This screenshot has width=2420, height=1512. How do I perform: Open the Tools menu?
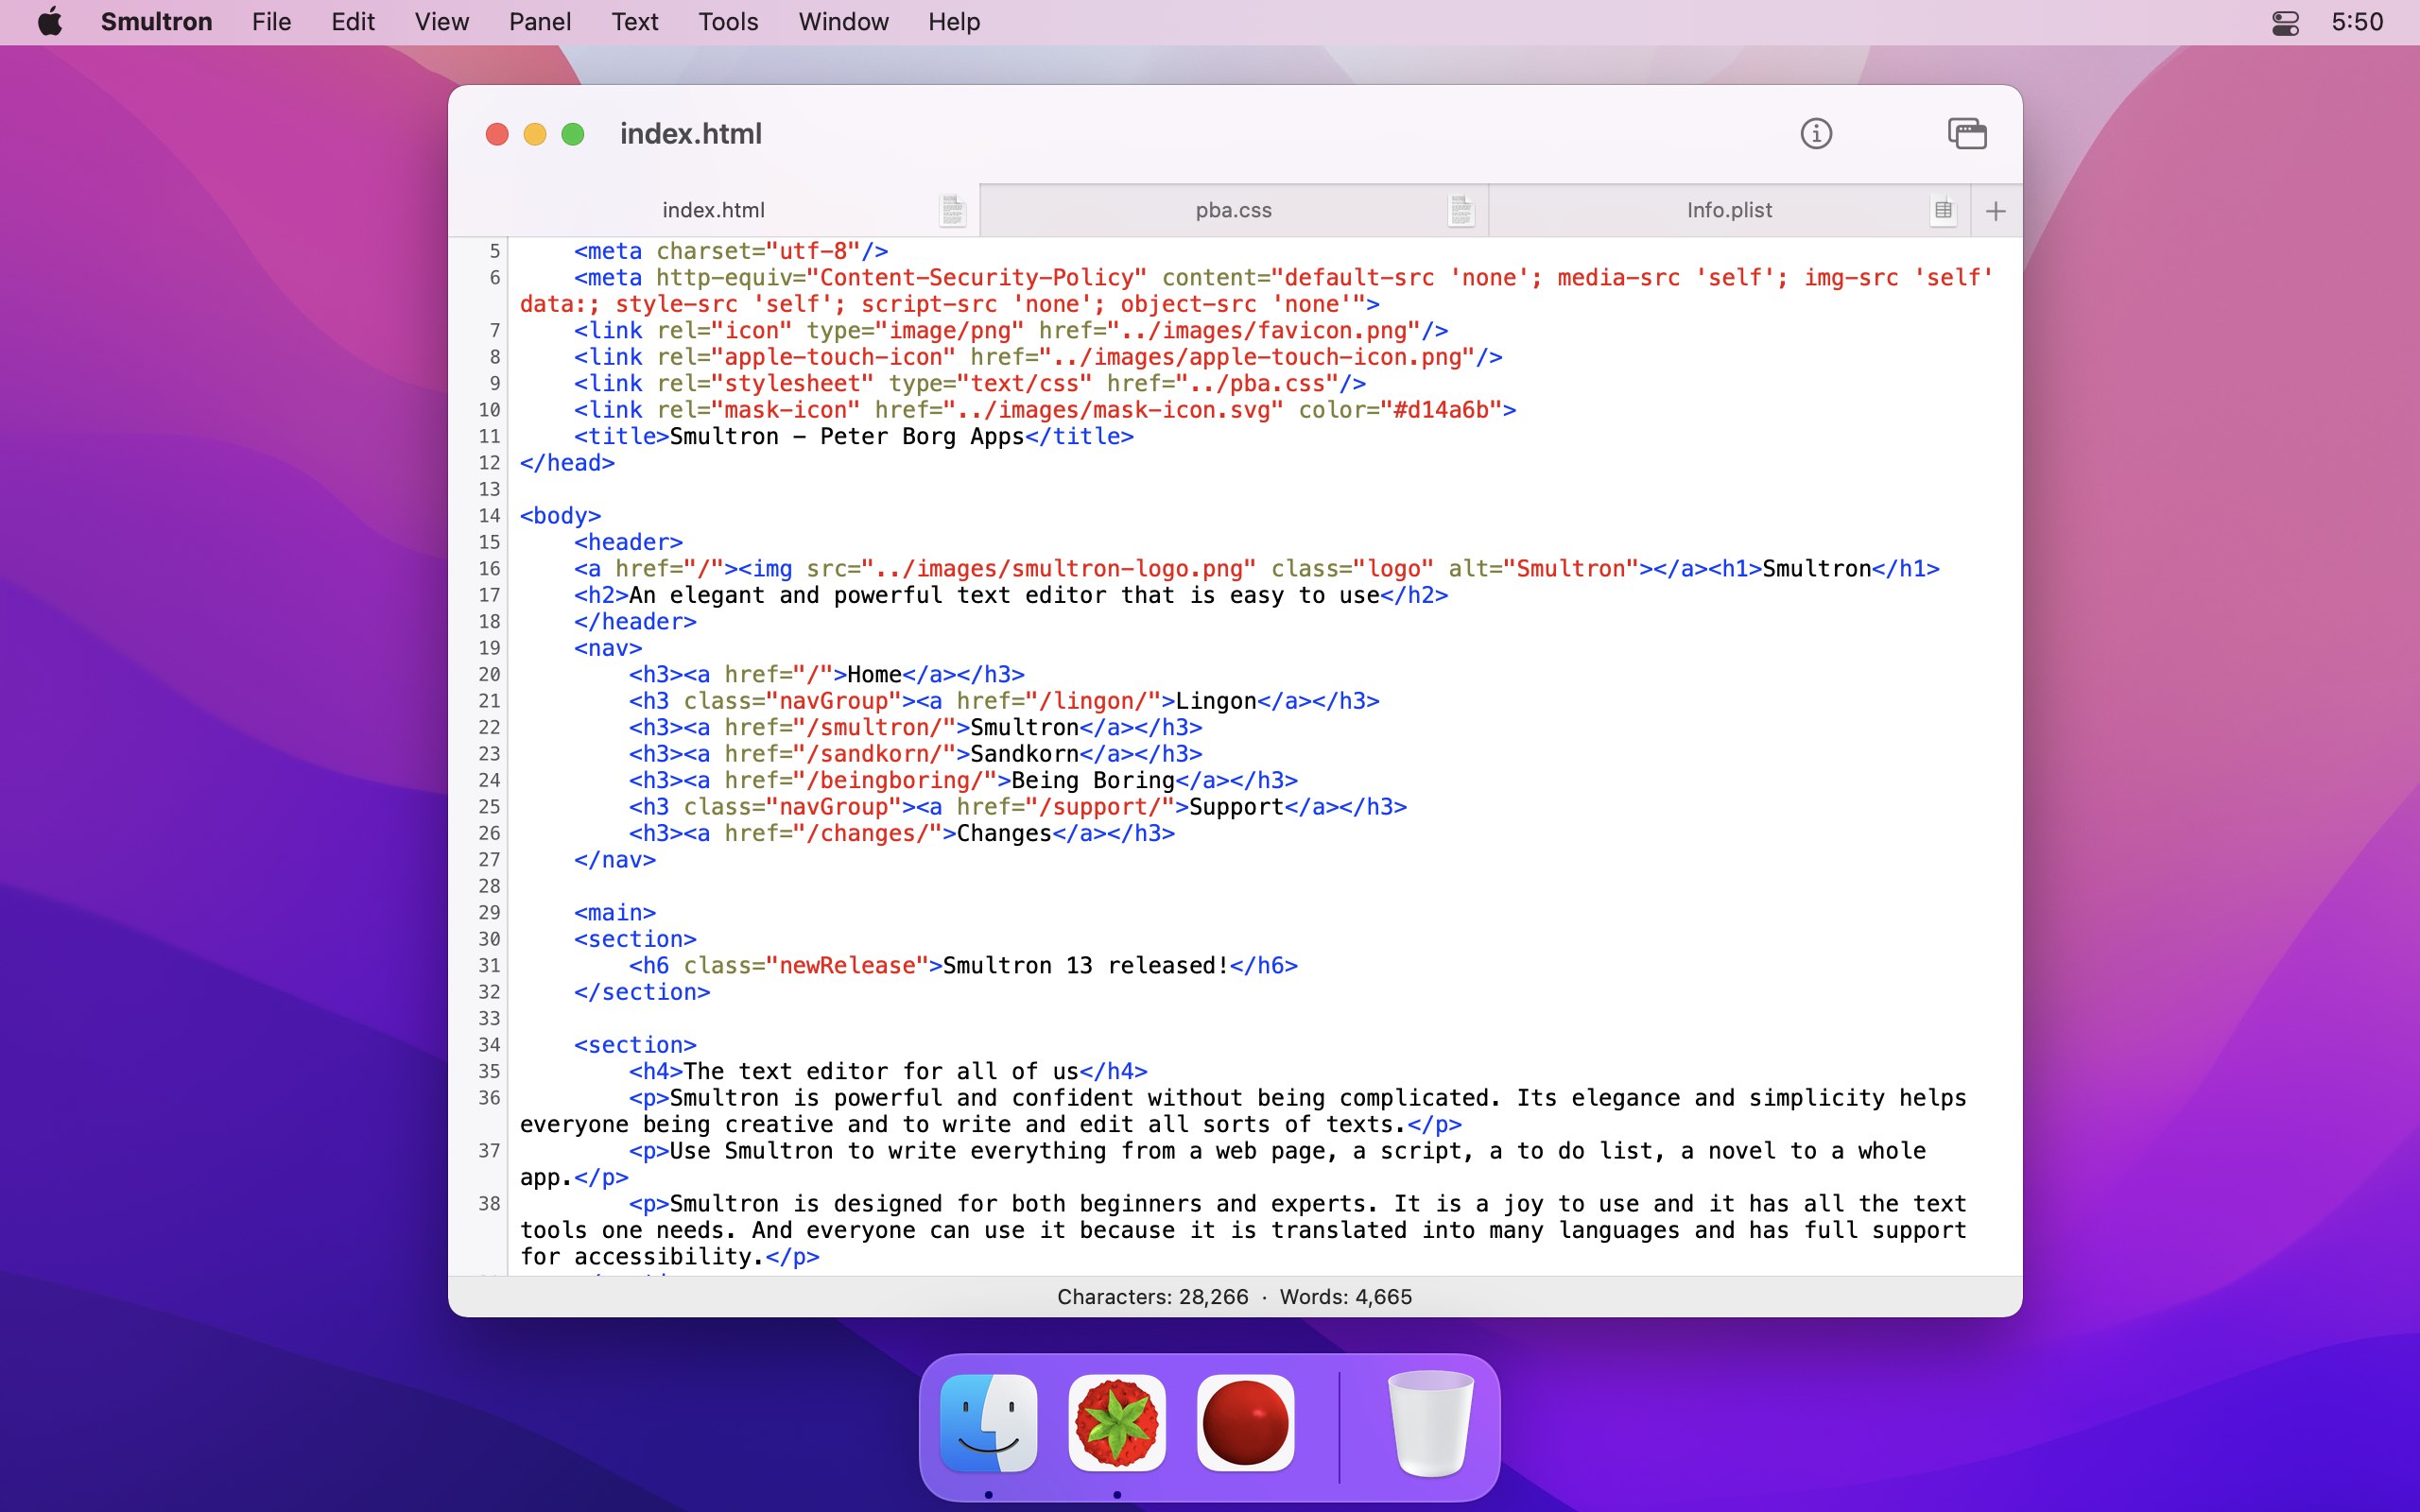[x=728, y=22]
